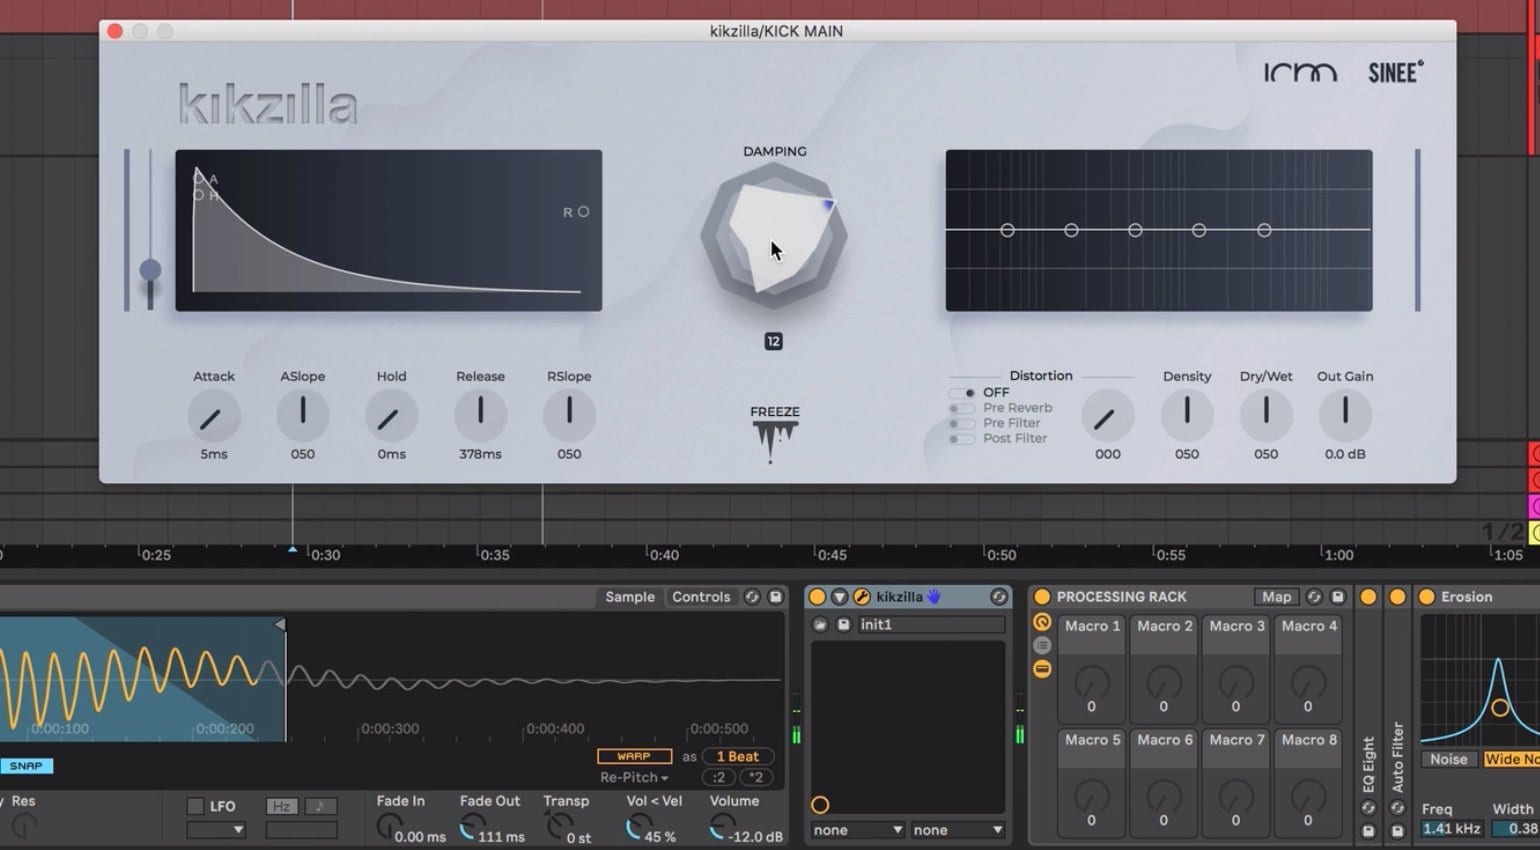Click the WARP button

click(634, 756)
